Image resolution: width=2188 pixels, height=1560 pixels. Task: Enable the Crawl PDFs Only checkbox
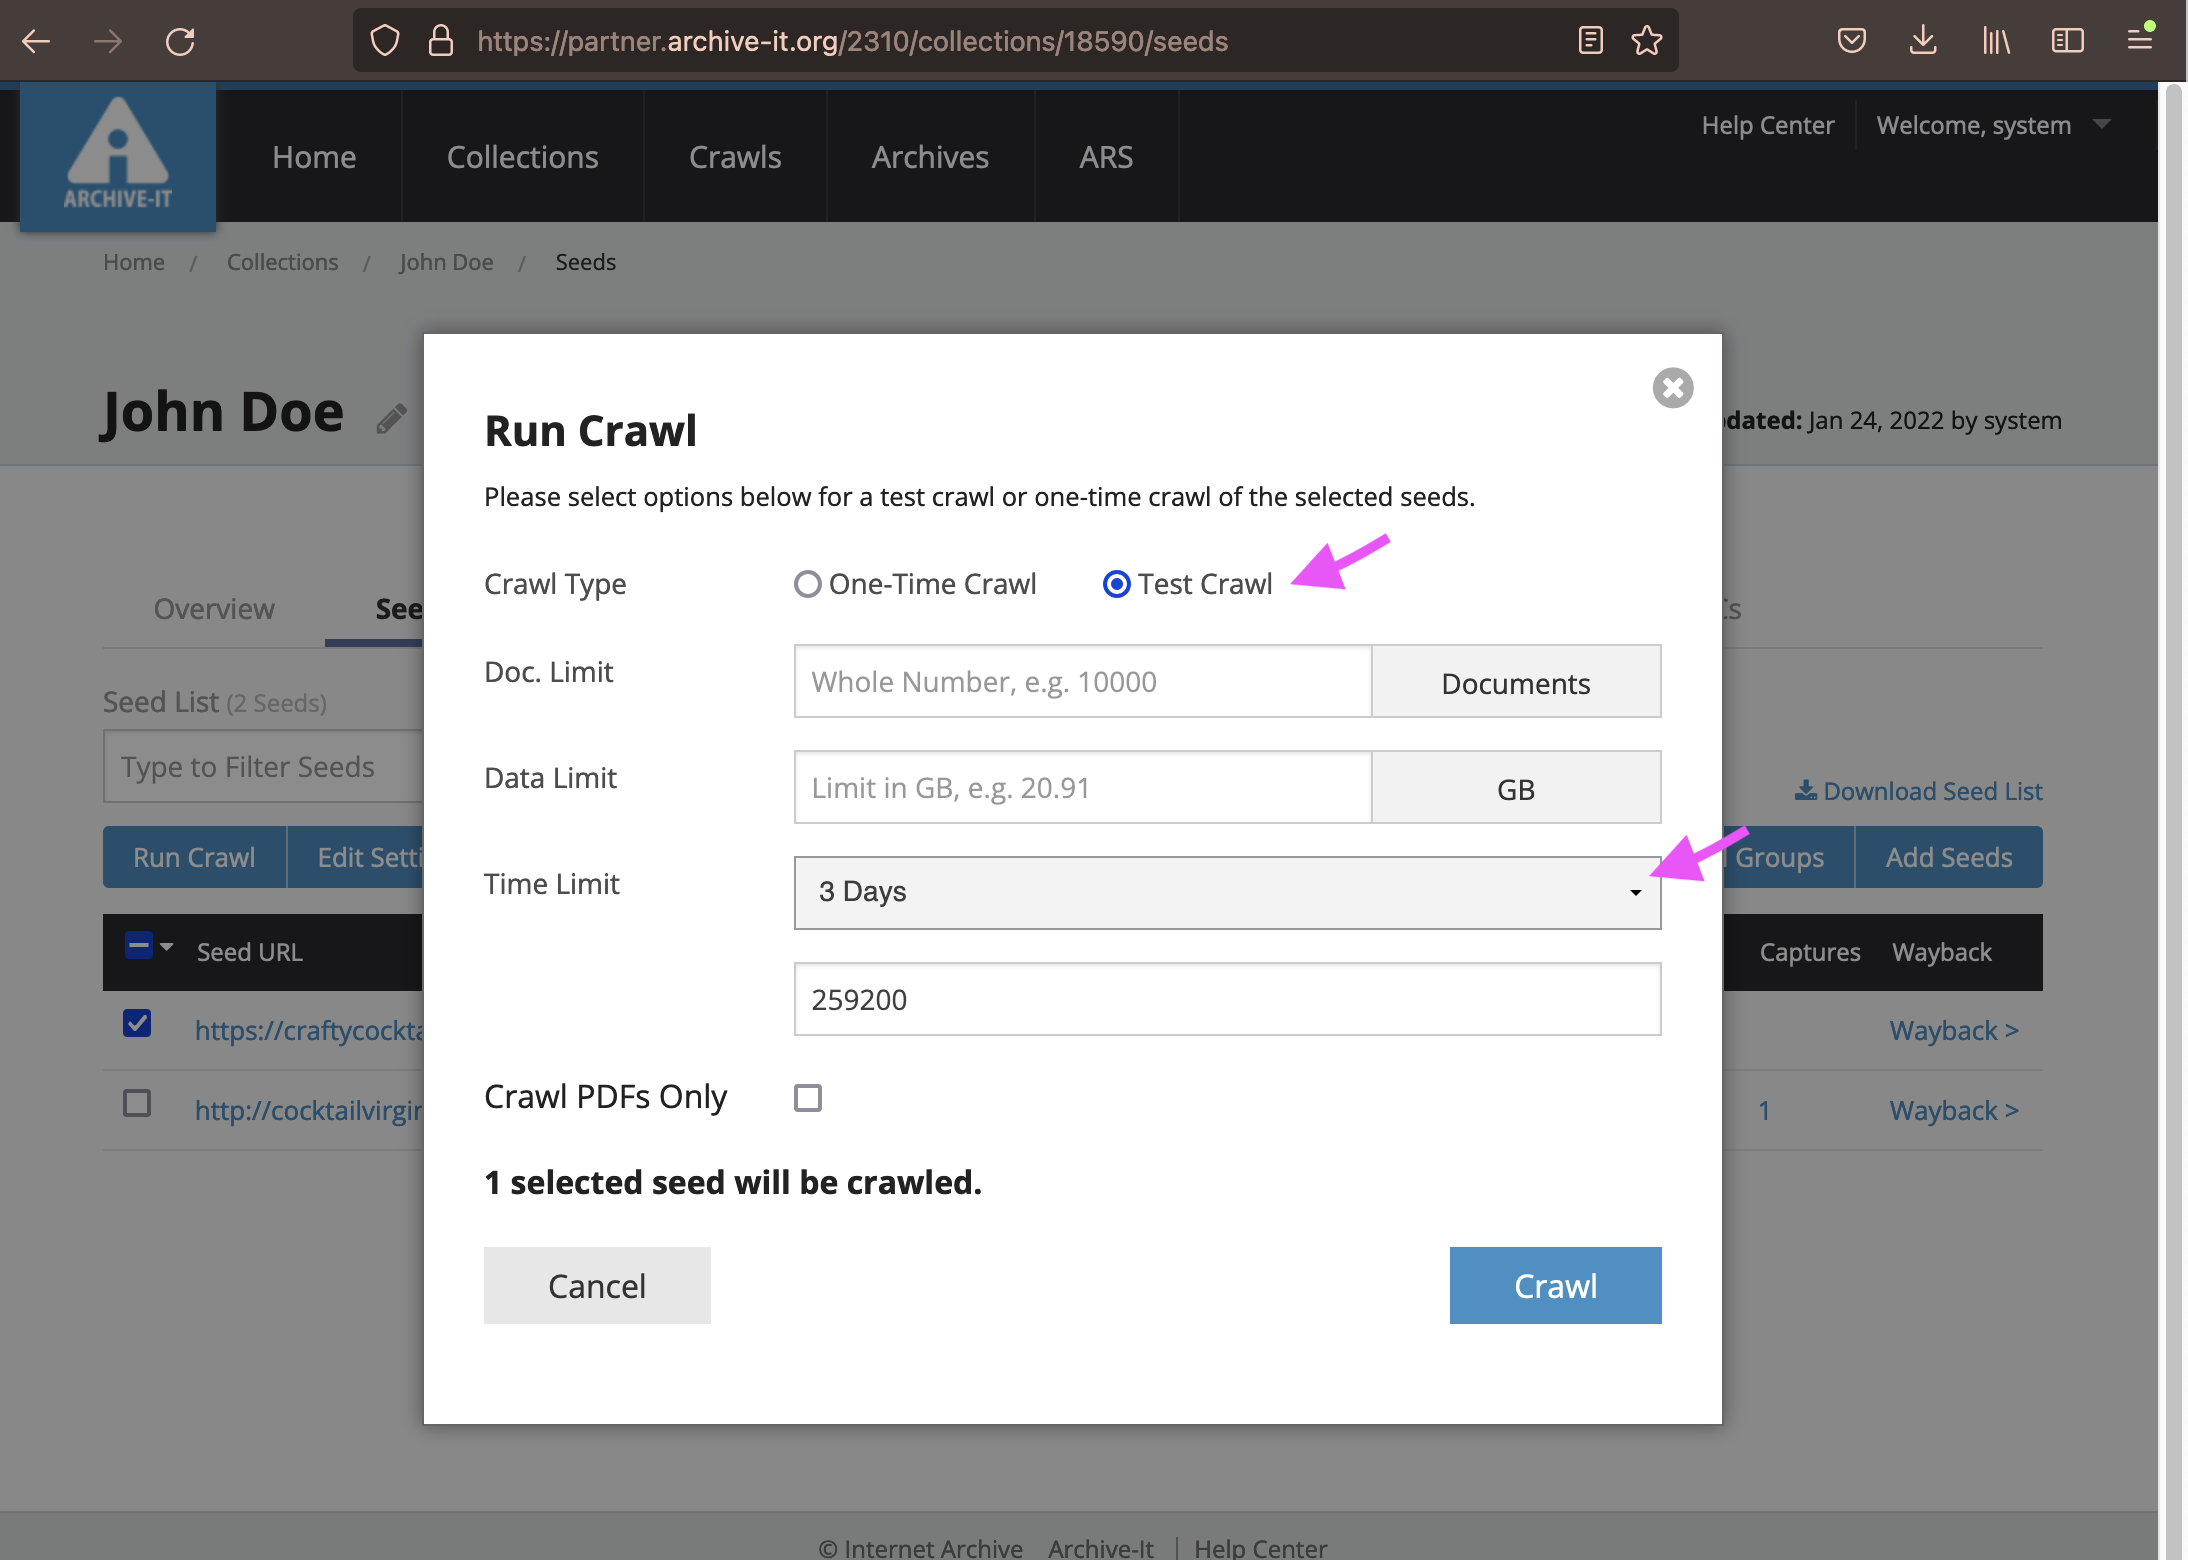tap(808, 1098)
